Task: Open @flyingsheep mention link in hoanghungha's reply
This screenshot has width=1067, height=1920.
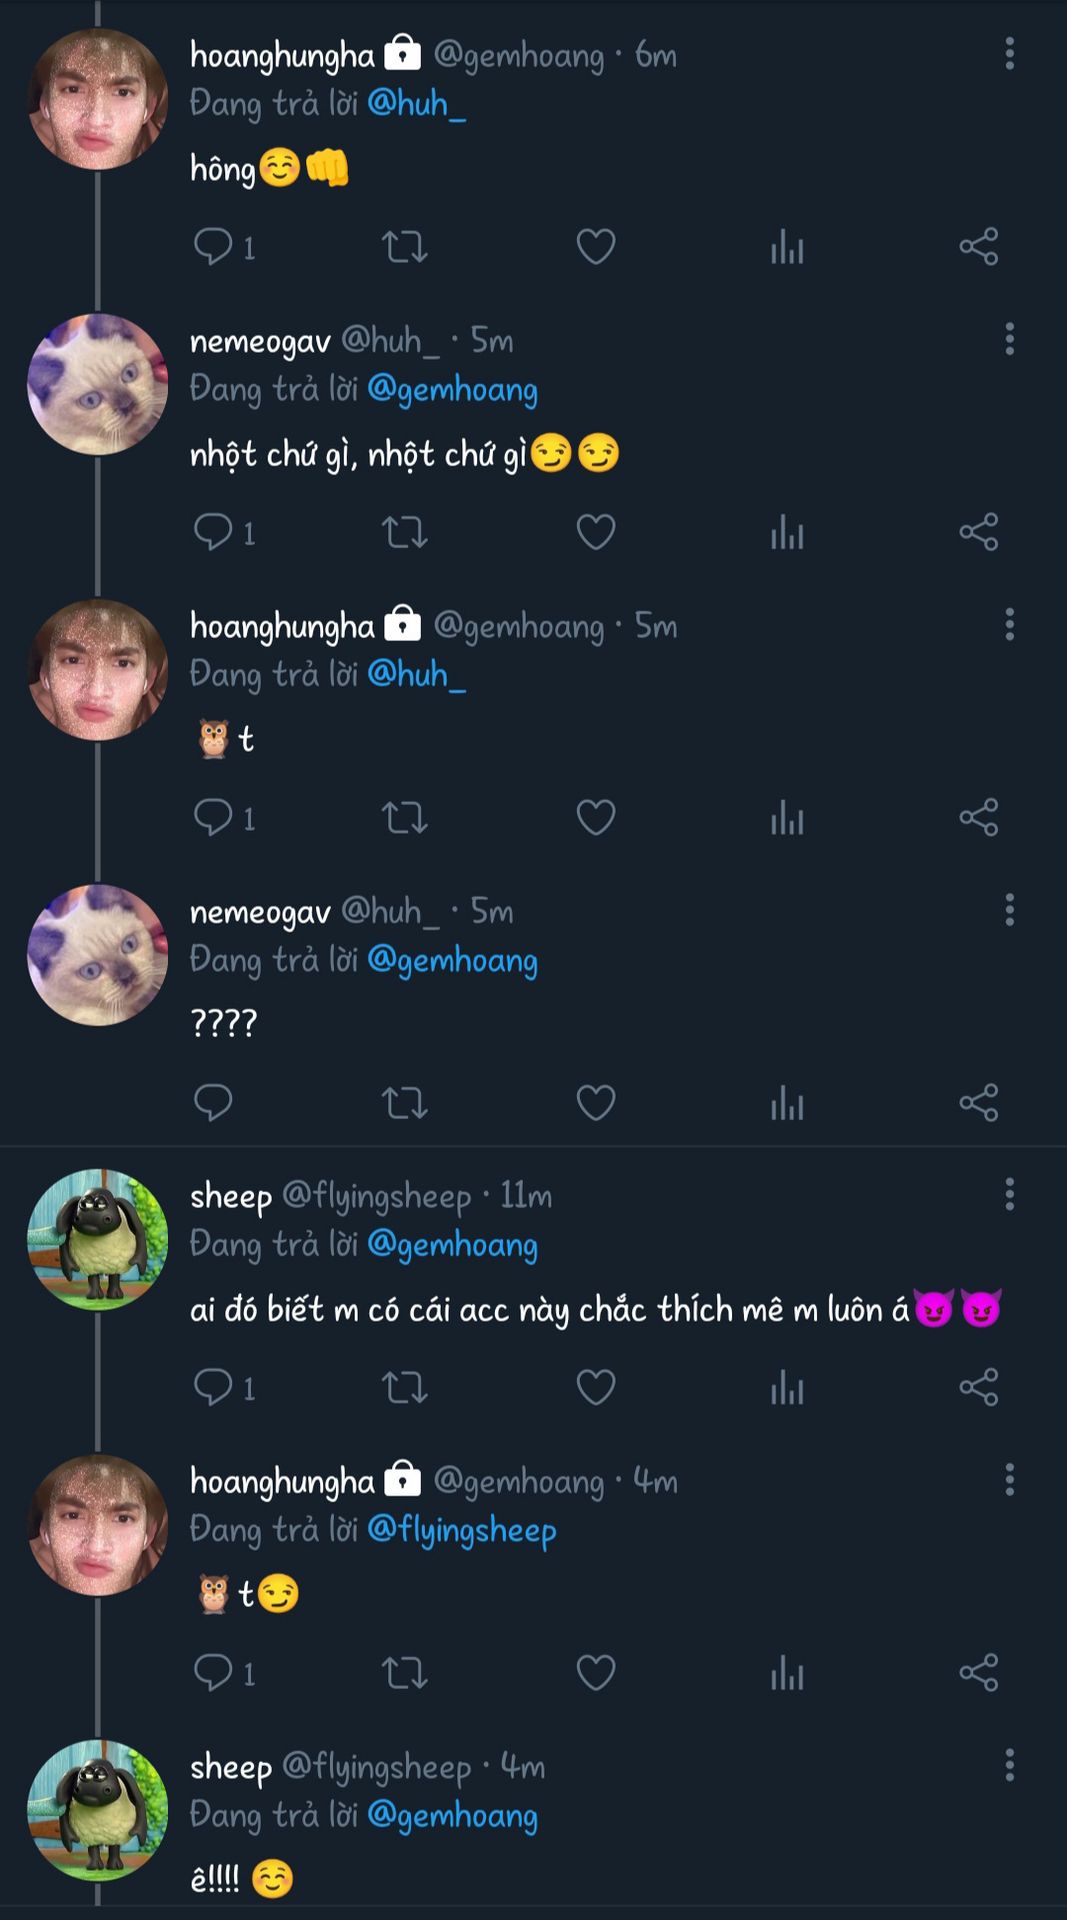Action: (x=461, y=1530)
